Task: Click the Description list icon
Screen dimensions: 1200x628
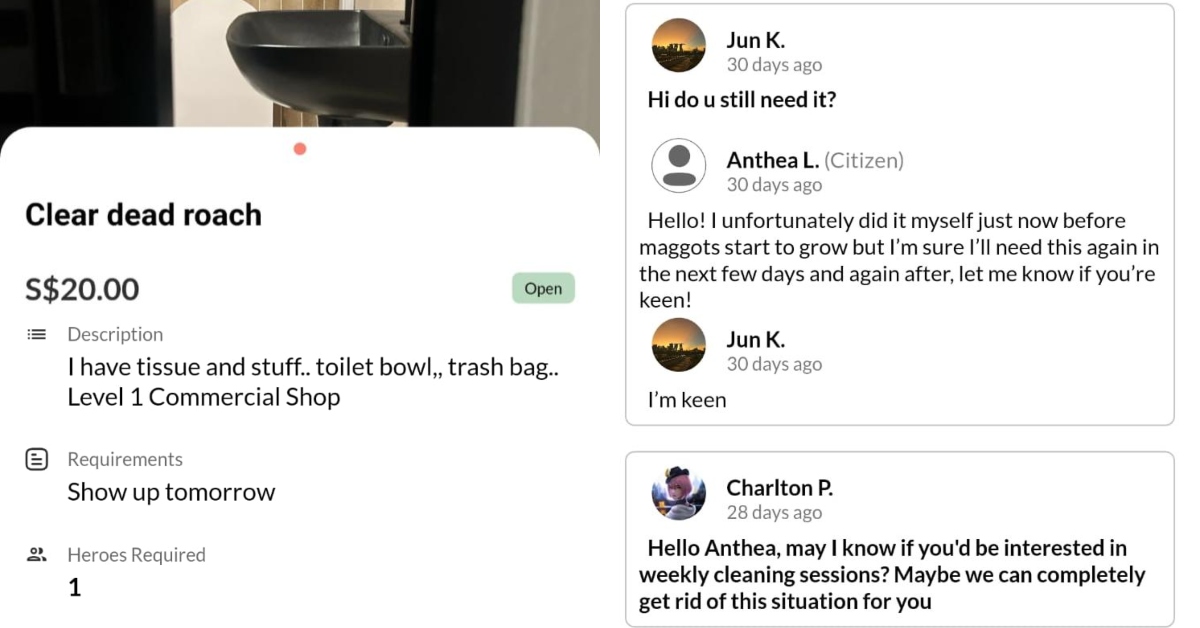Action: tap(36, 334)
